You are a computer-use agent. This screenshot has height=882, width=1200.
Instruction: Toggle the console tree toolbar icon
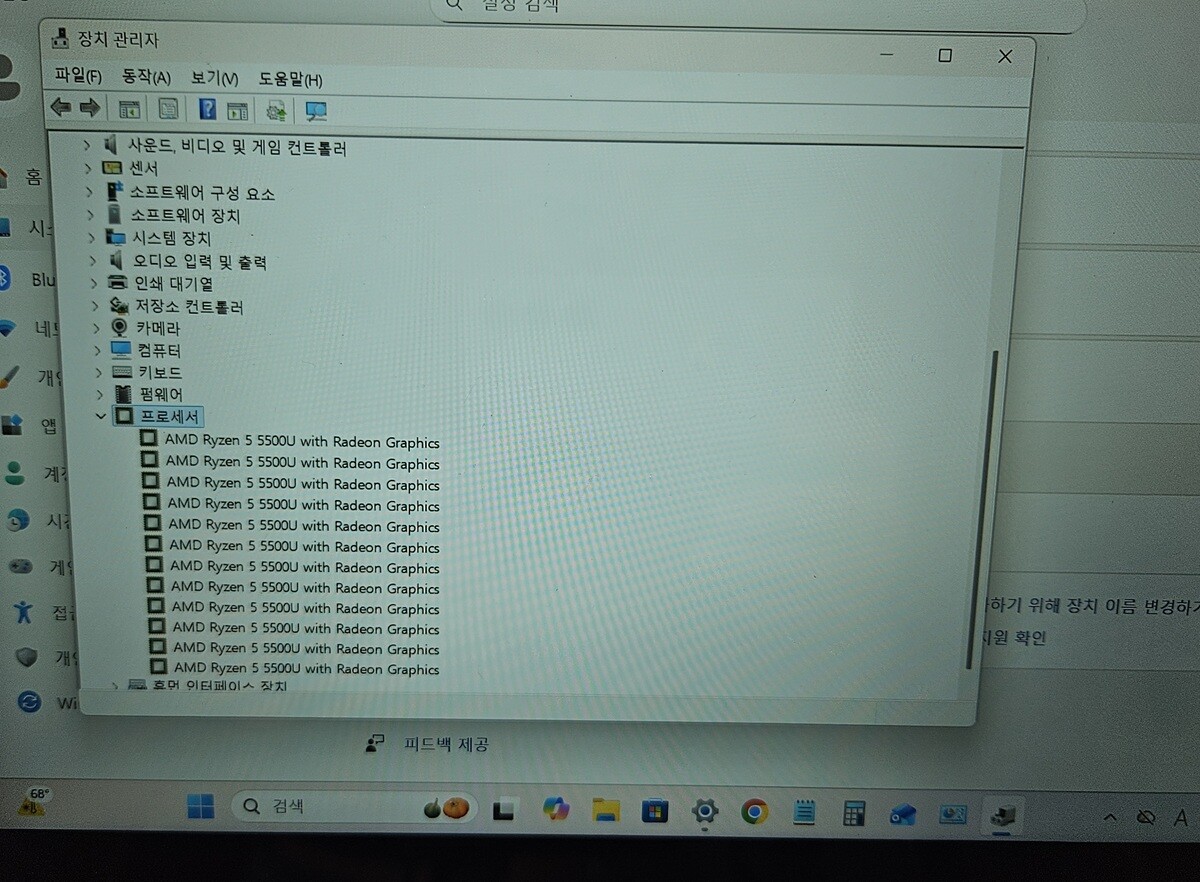tap(129, 109)
